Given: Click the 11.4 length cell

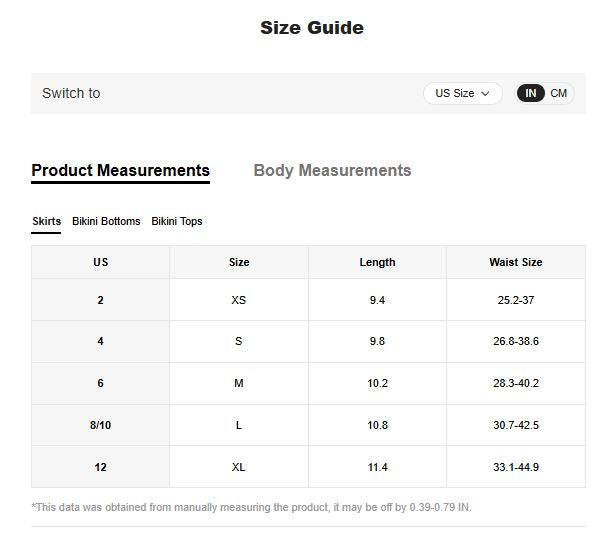Looking at the screenshot, I should point(377,467).
